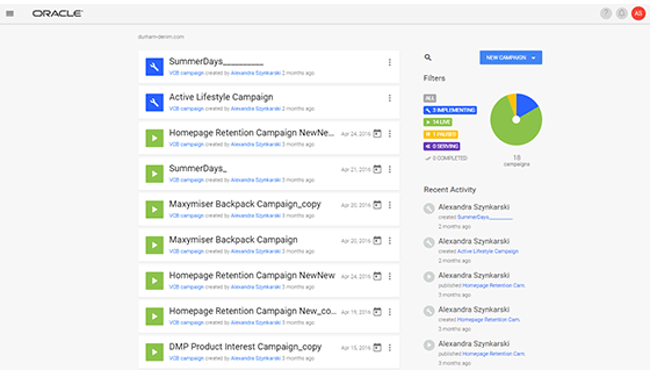This screenshot has height=375, width=650.
Task: Open the hamburger navigation menu
Action: [10, 14]
